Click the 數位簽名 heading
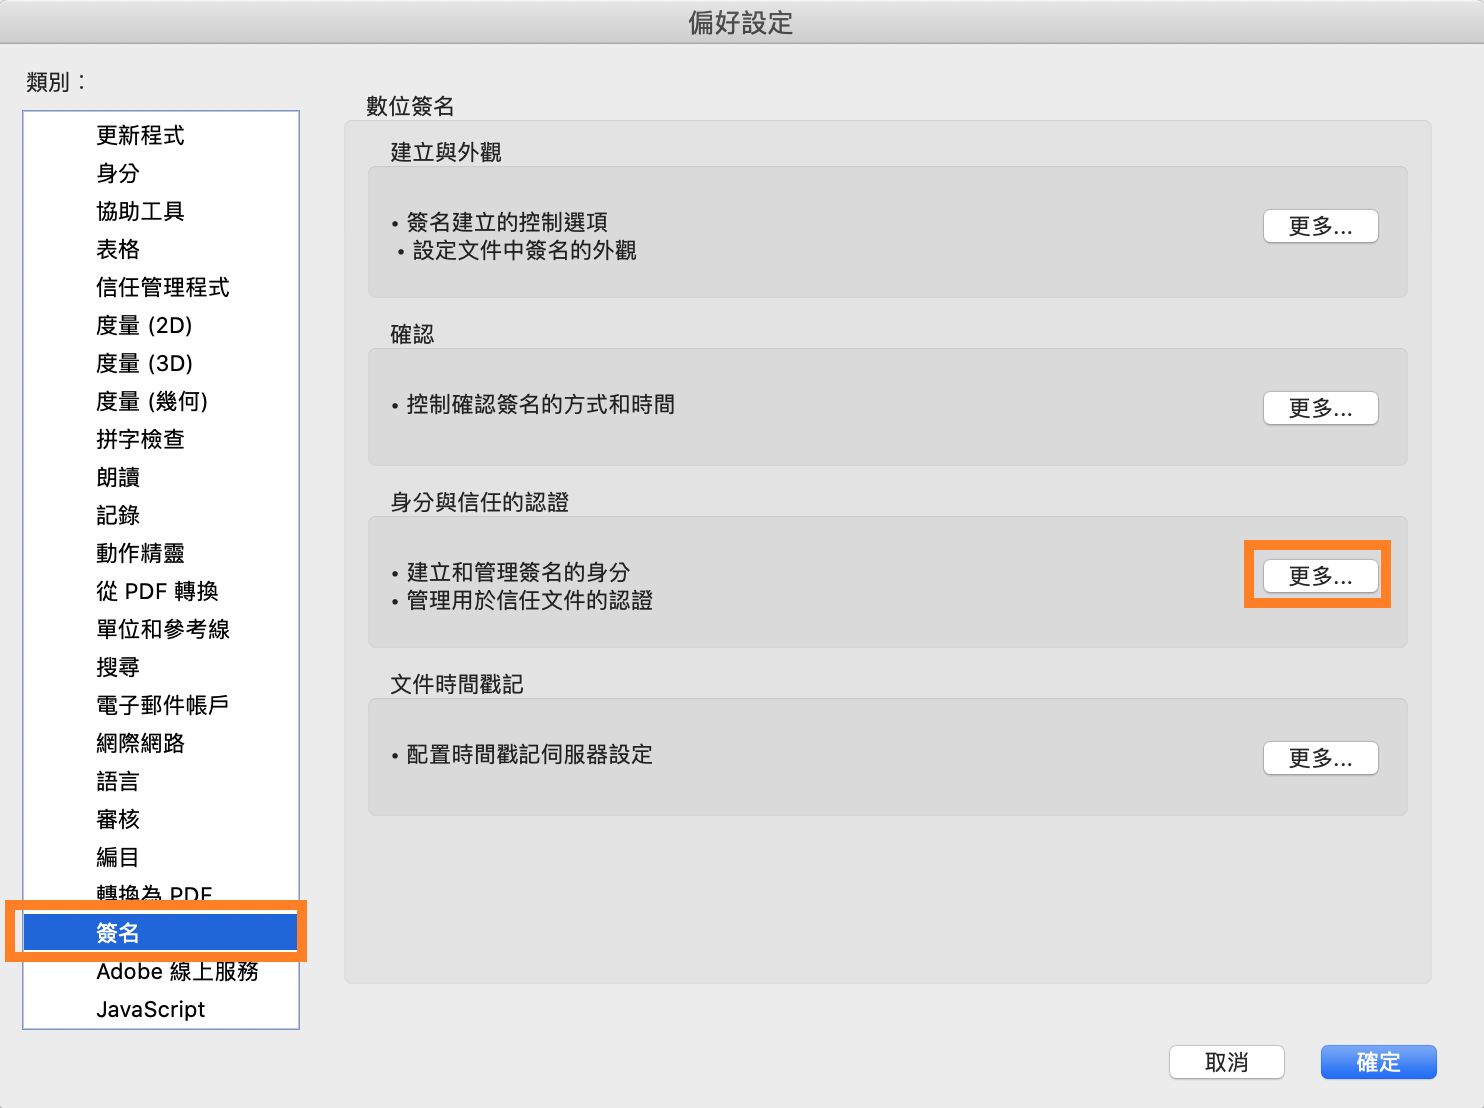 pyautogui.click(x=410, y=106)
